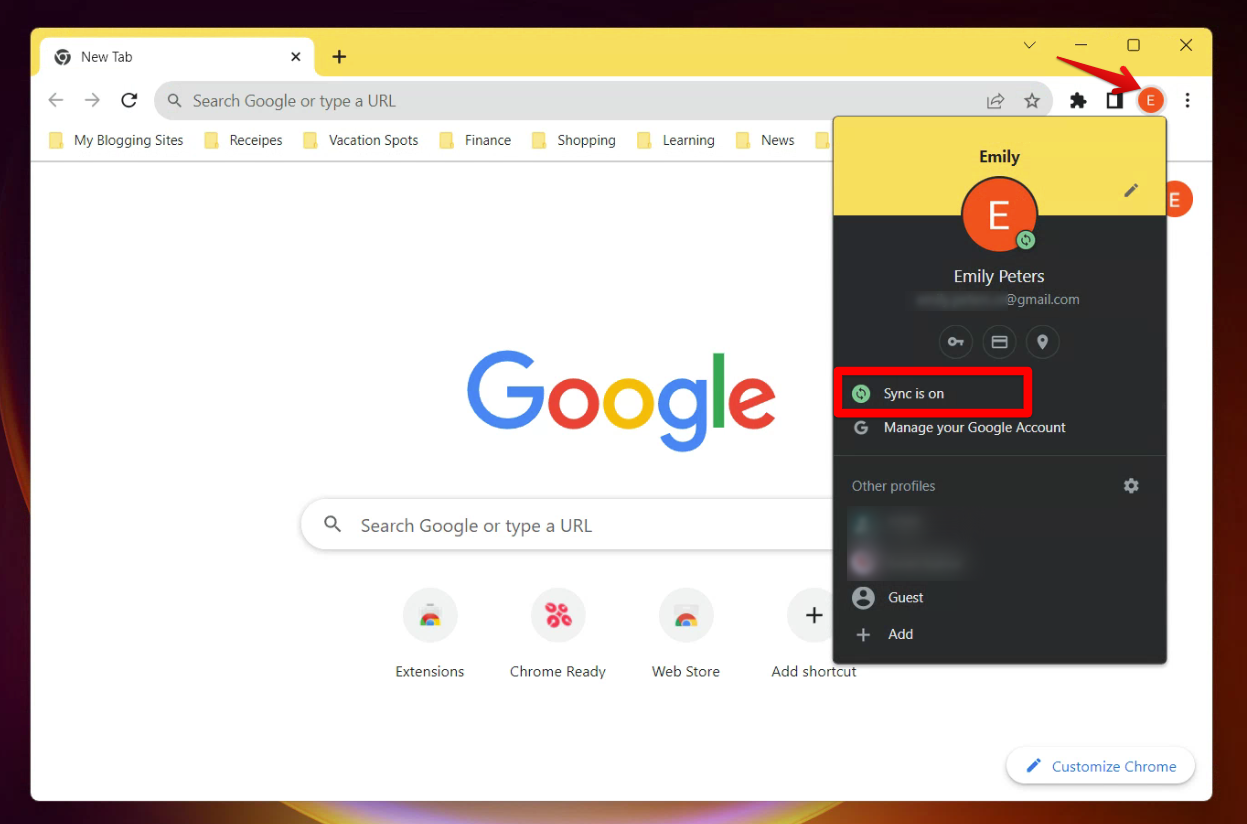Edit profile with the pencil icon
Image resolution: width=1247 pixels, height=824 pixels.
point(1131,190)
